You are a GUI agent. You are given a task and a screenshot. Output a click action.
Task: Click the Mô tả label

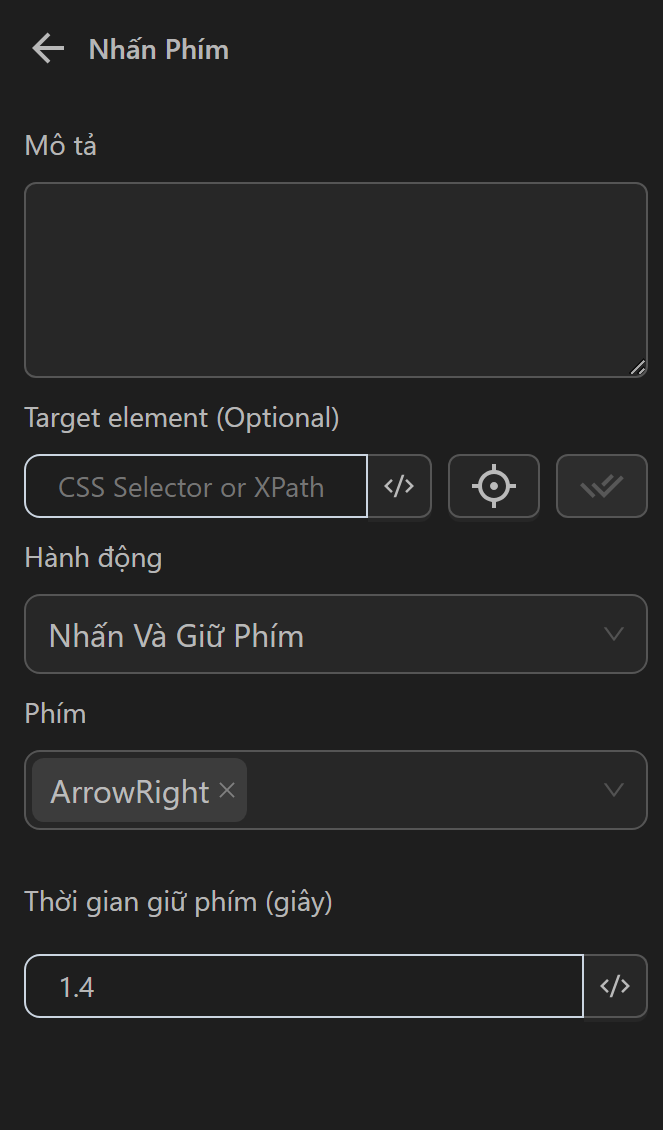point(61,146)
